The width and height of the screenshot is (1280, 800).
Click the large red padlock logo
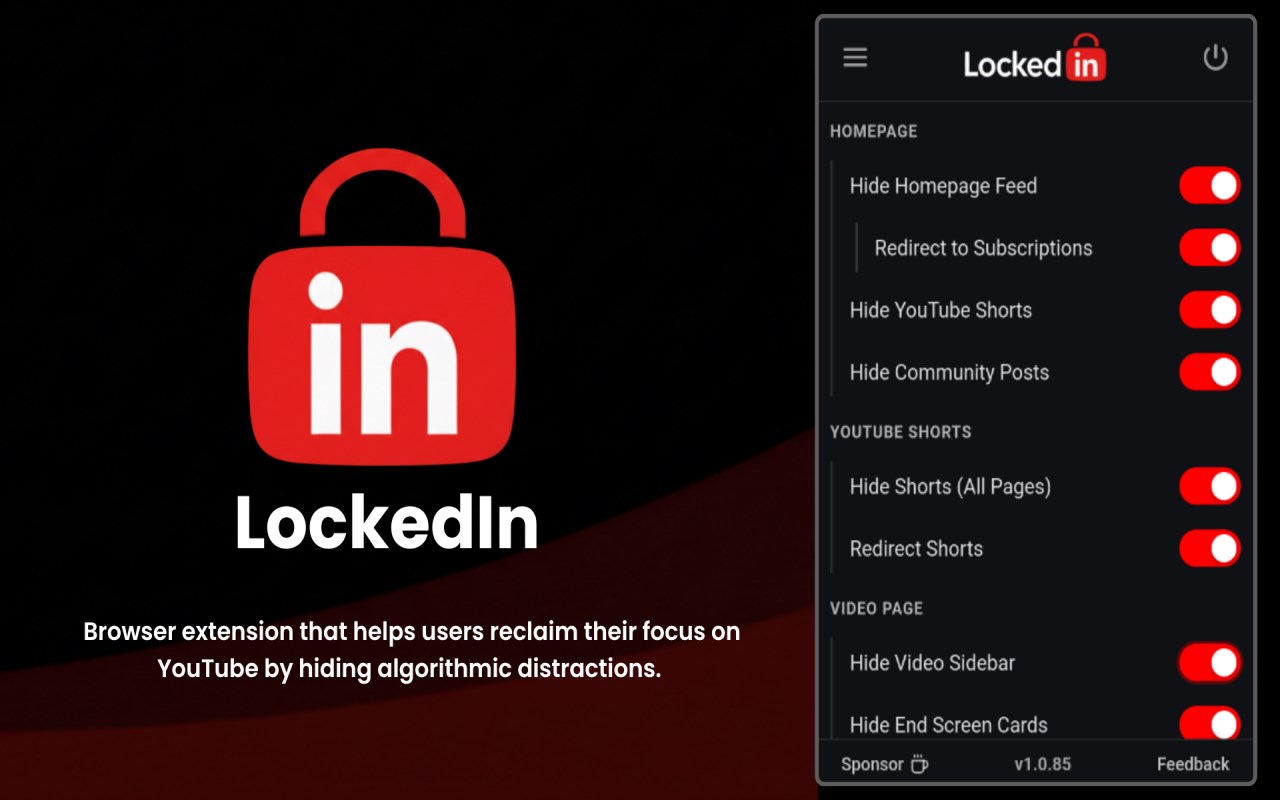tap(382, 305)
